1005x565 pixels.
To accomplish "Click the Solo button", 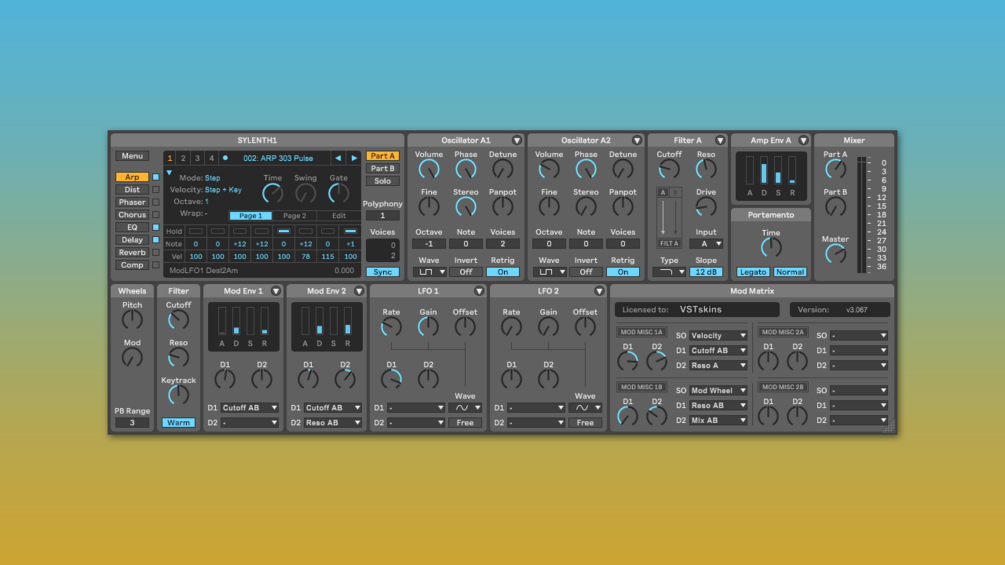I will click(x=383, y=181).
